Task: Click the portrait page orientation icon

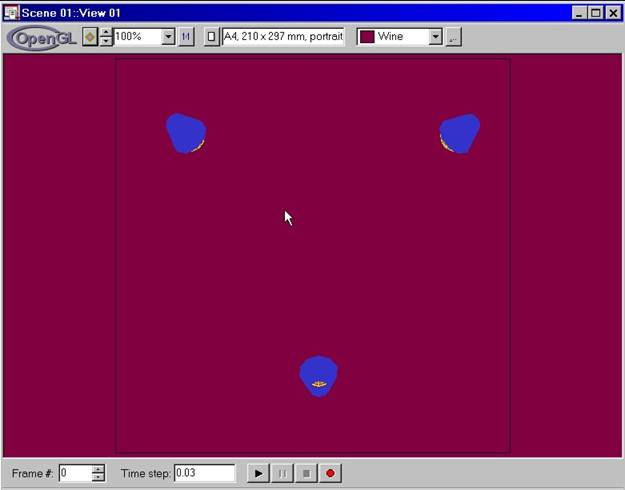Action: coord(211,37)
